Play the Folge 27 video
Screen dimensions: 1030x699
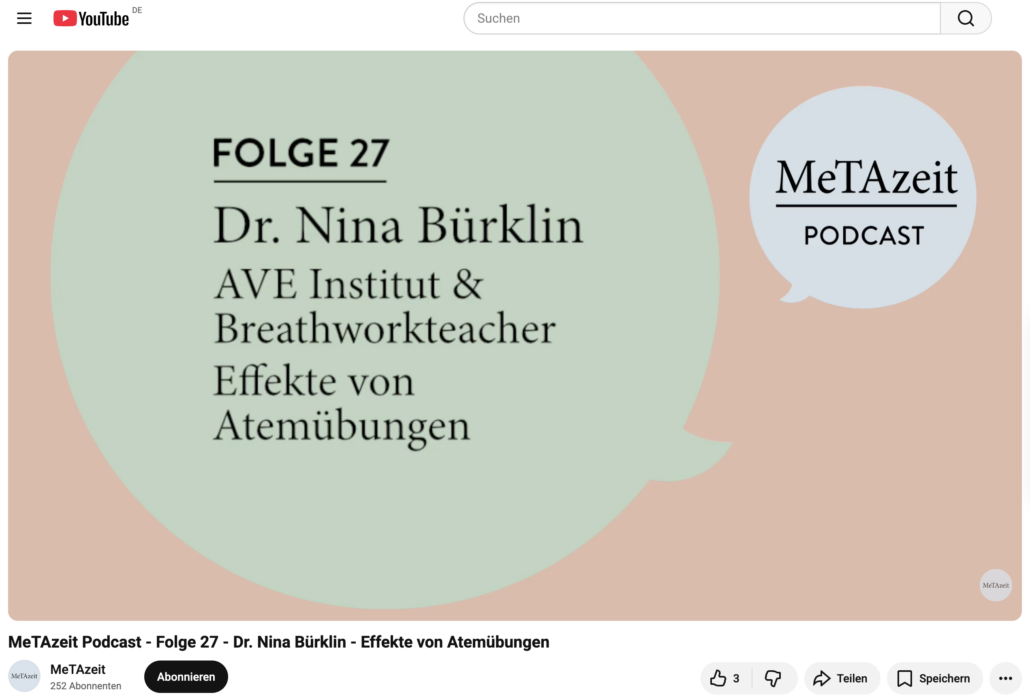pyautogui.click(x=514, y=336)
